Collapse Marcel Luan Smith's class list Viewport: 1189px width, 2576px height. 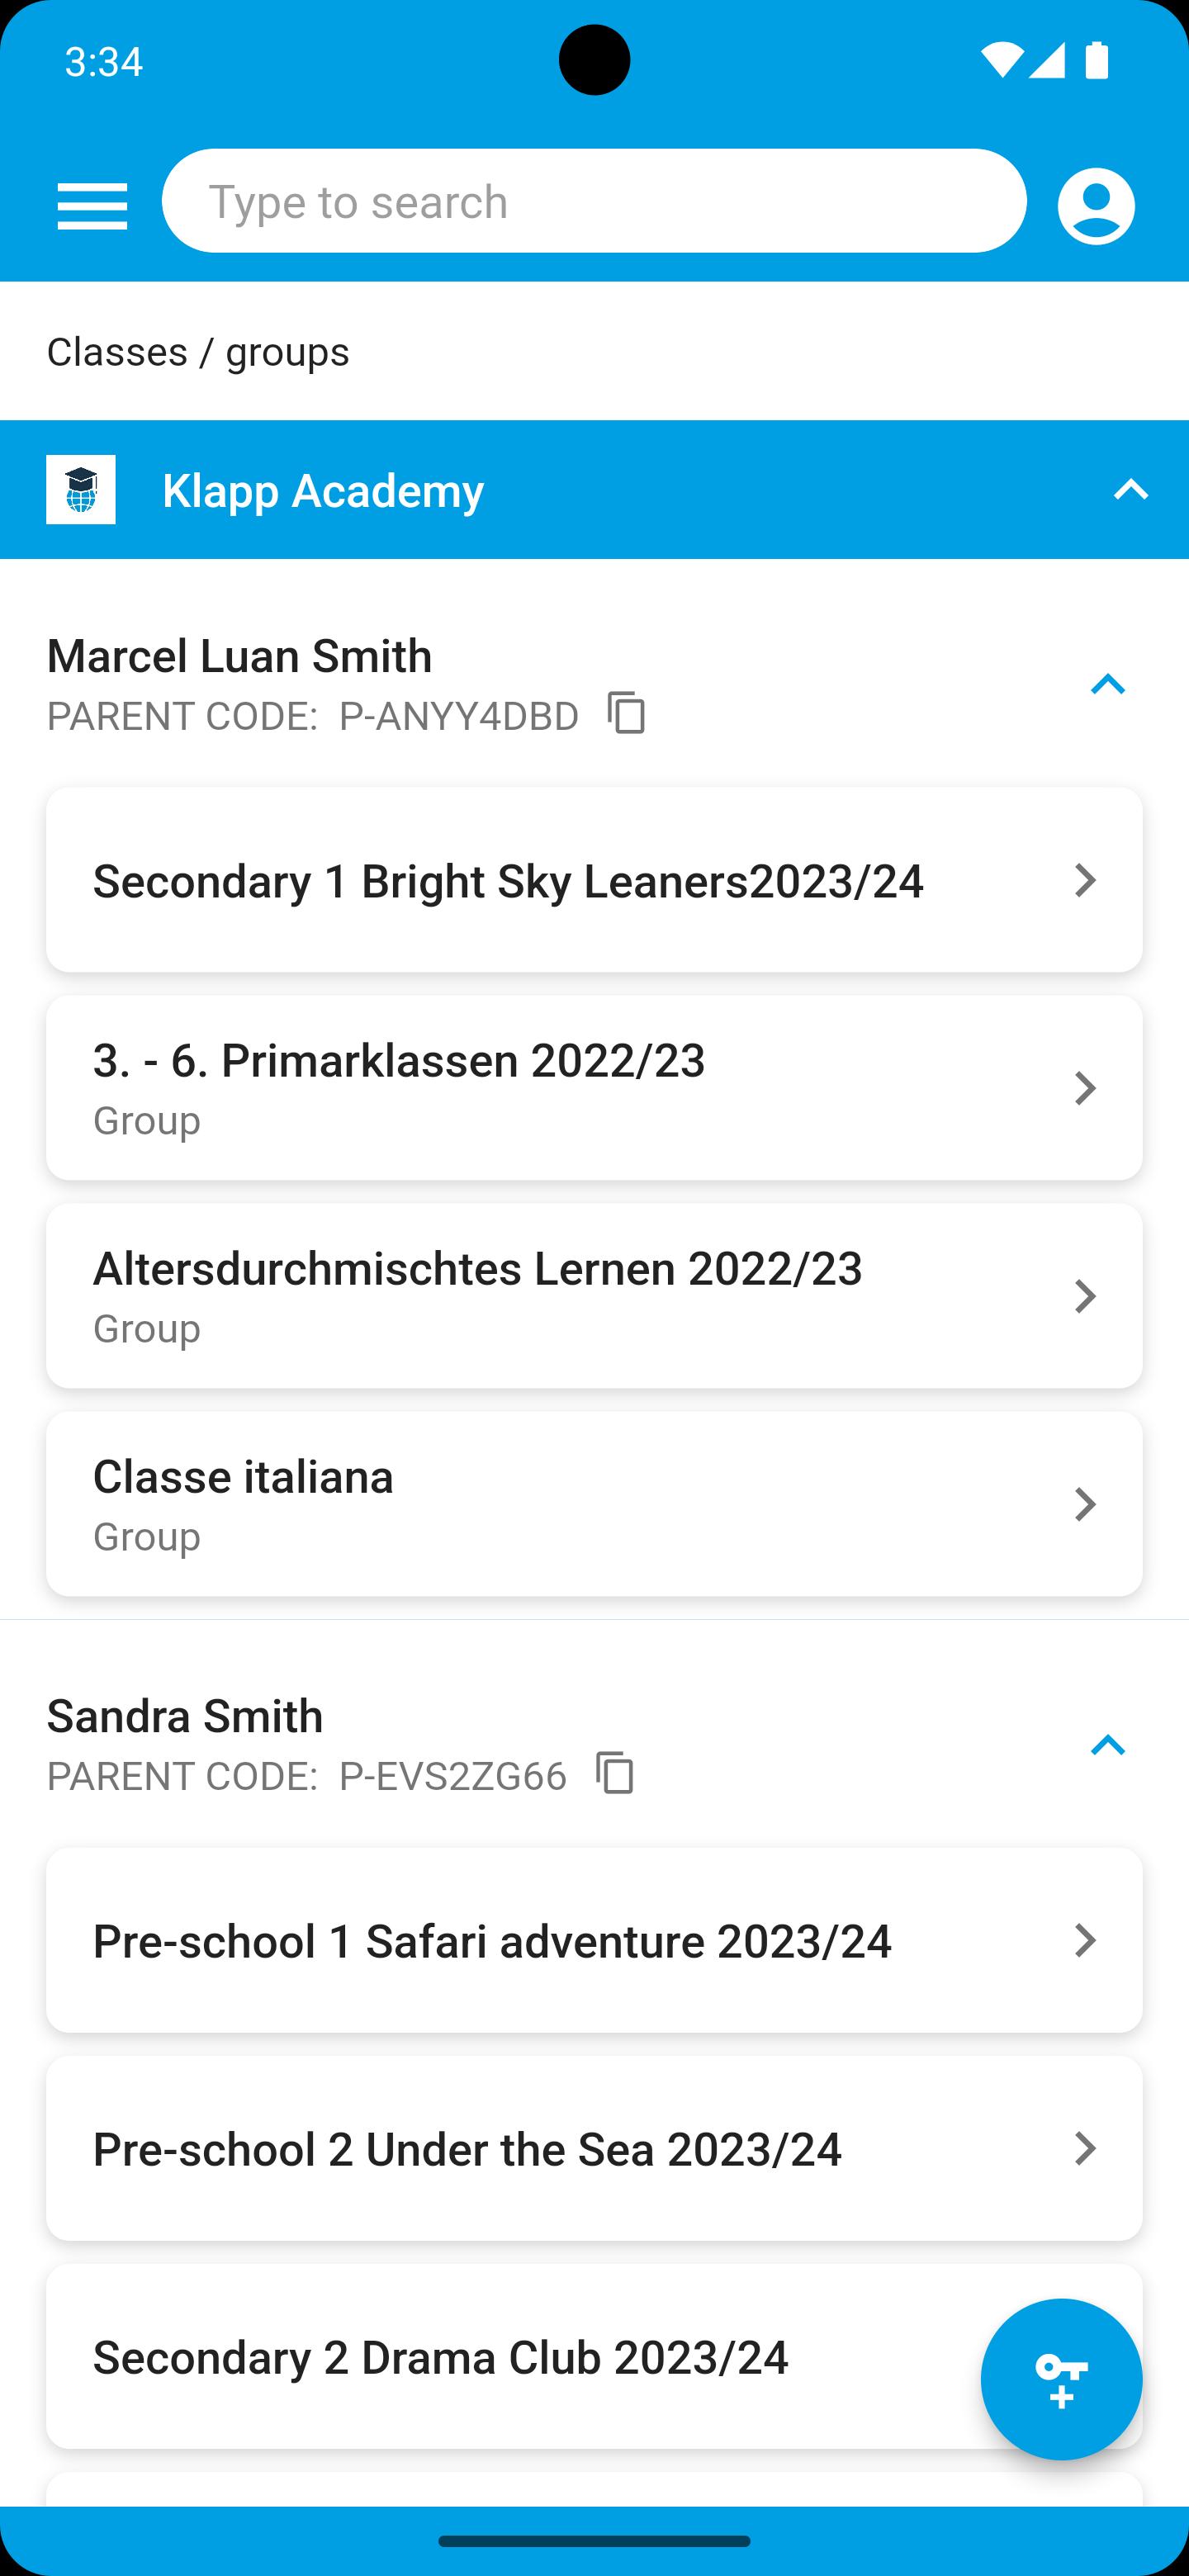1108,685
